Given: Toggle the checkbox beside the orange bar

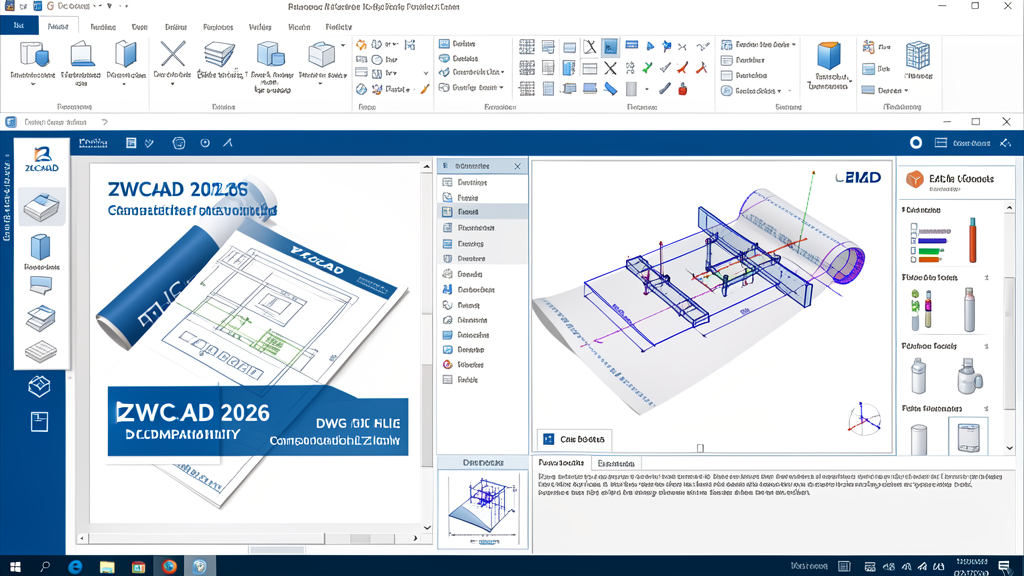Looking at the screenshot, I should point(914,259).
